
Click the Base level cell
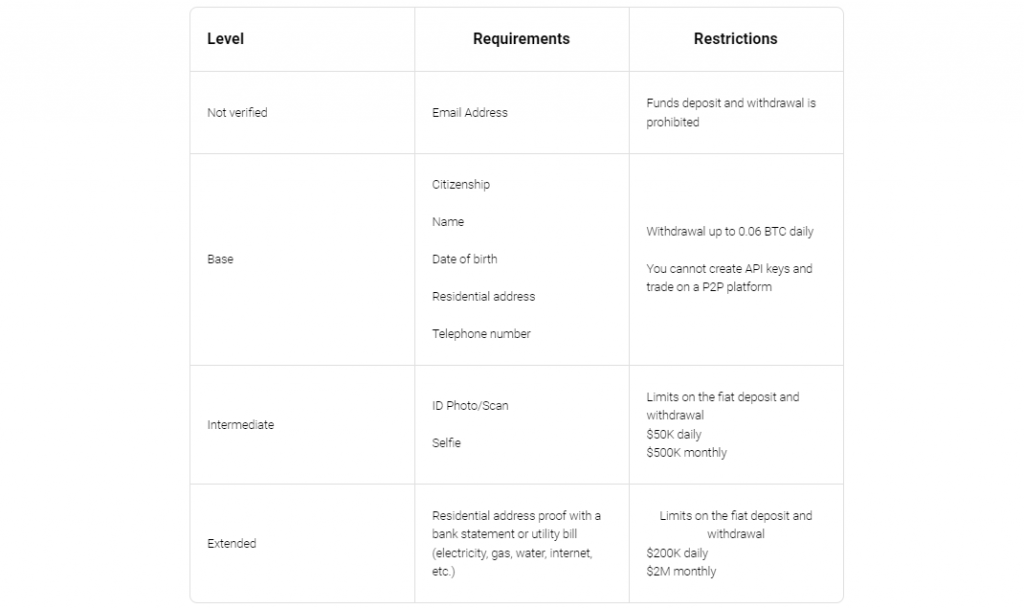[220, 259]
